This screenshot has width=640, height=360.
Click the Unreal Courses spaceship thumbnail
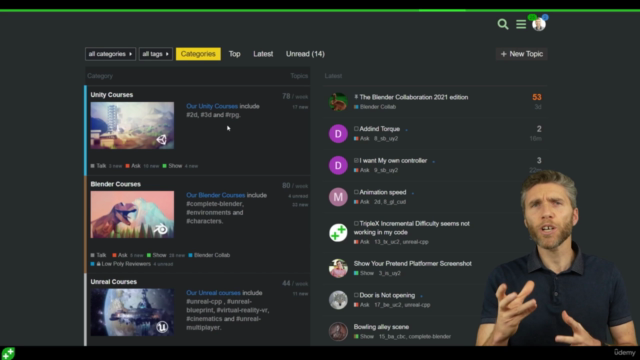[x=132, y=312]
